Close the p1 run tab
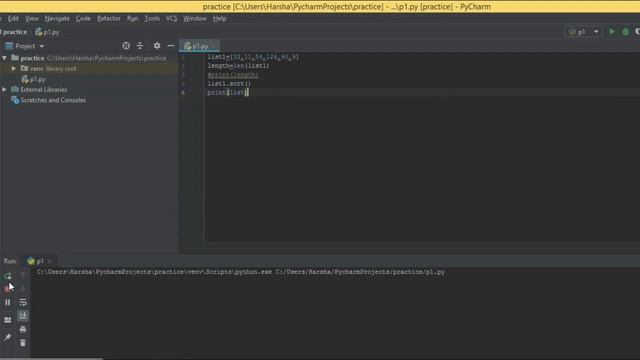 click(50, 261)
